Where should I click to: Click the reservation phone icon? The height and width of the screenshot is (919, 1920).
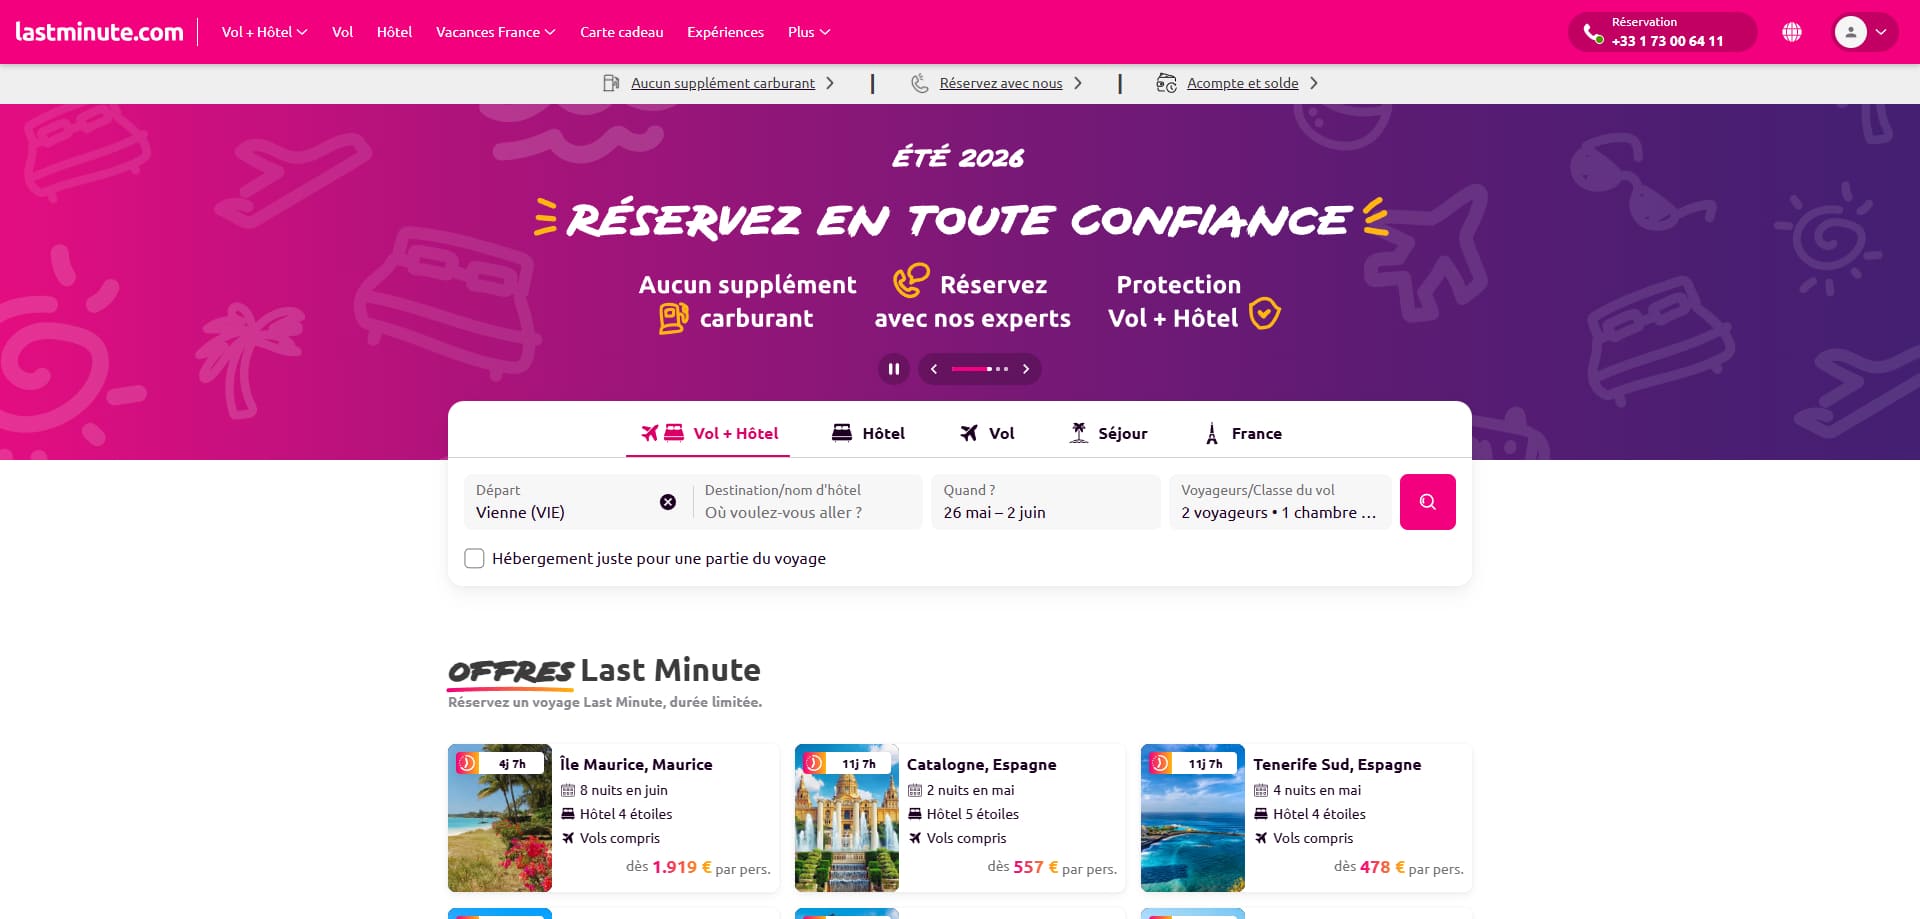click(1593, 34)
